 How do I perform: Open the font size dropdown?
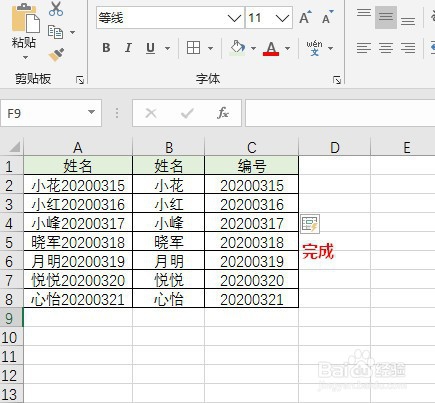click(x=282, y=18)
